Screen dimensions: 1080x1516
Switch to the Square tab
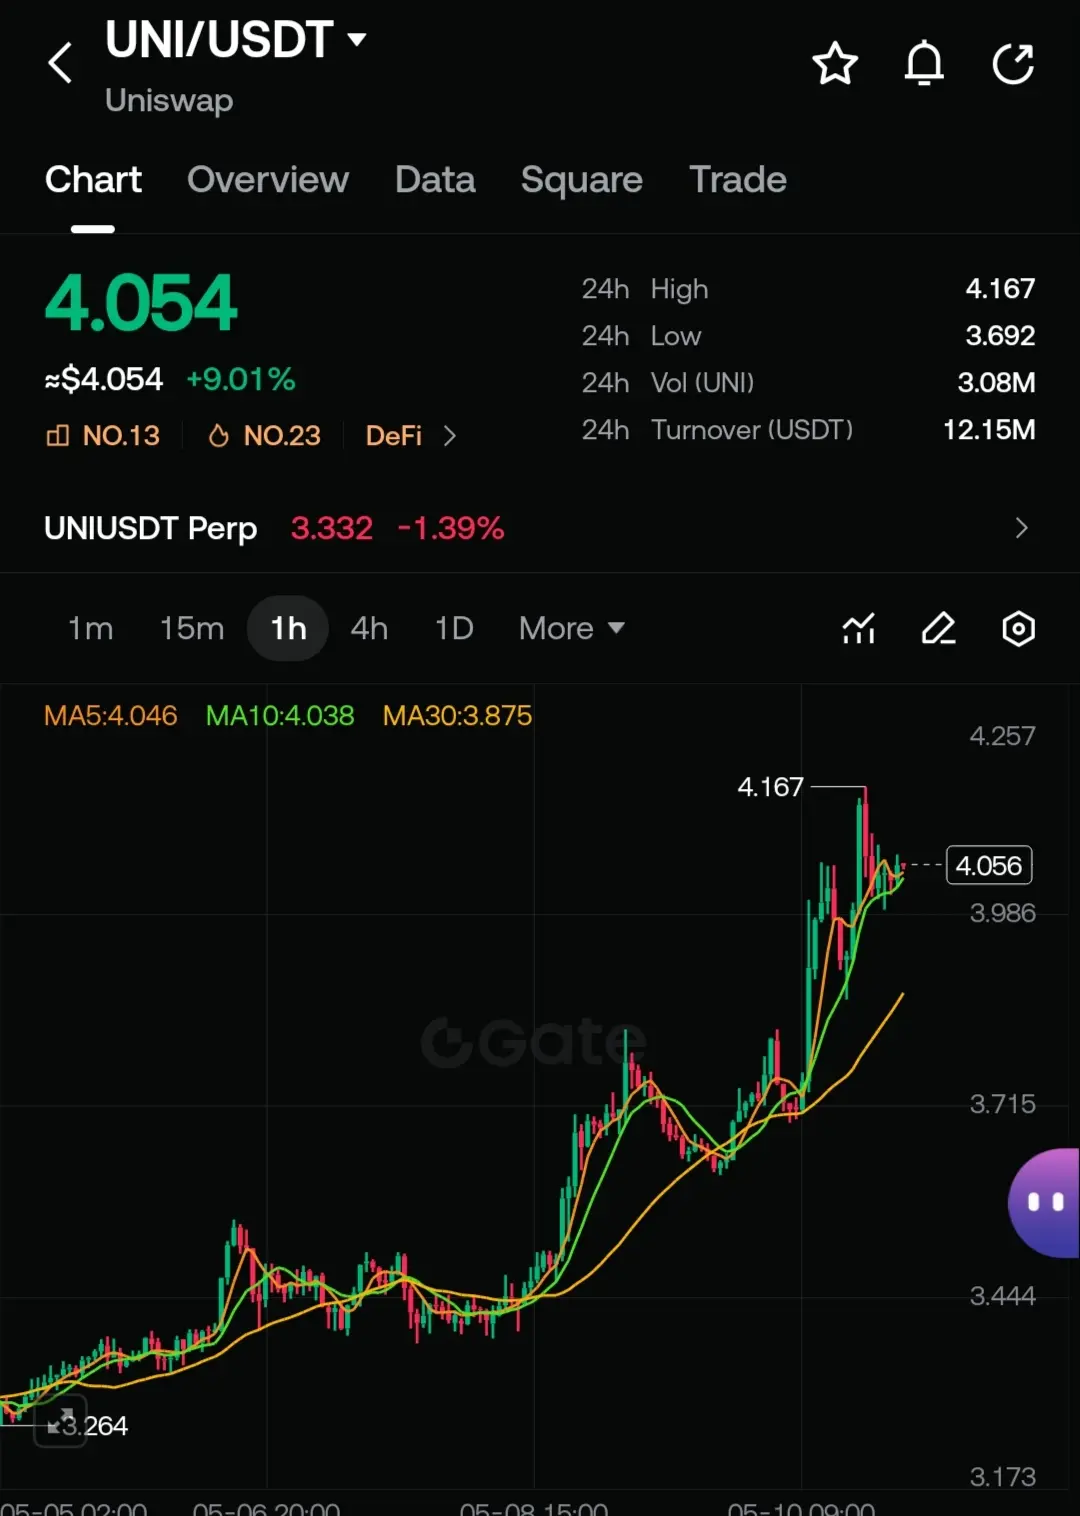coord(582,180)
